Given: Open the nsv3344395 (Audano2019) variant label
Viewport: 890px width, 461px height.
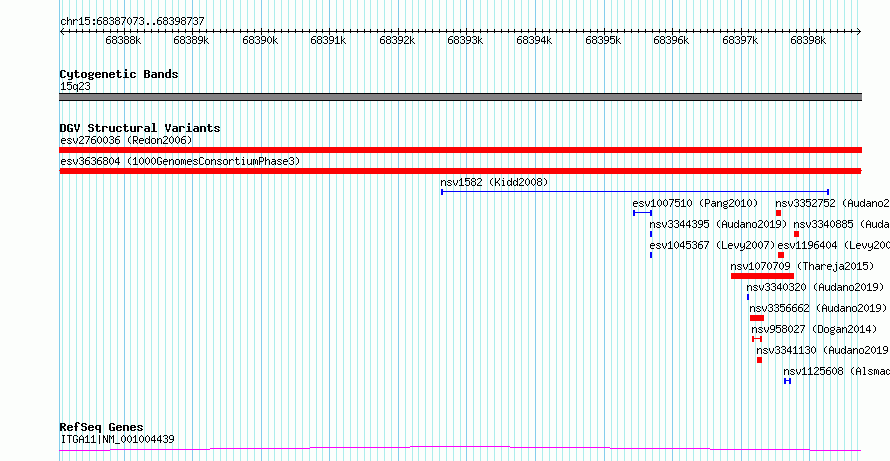Looking at the screenshot, I should pos(718,224).
